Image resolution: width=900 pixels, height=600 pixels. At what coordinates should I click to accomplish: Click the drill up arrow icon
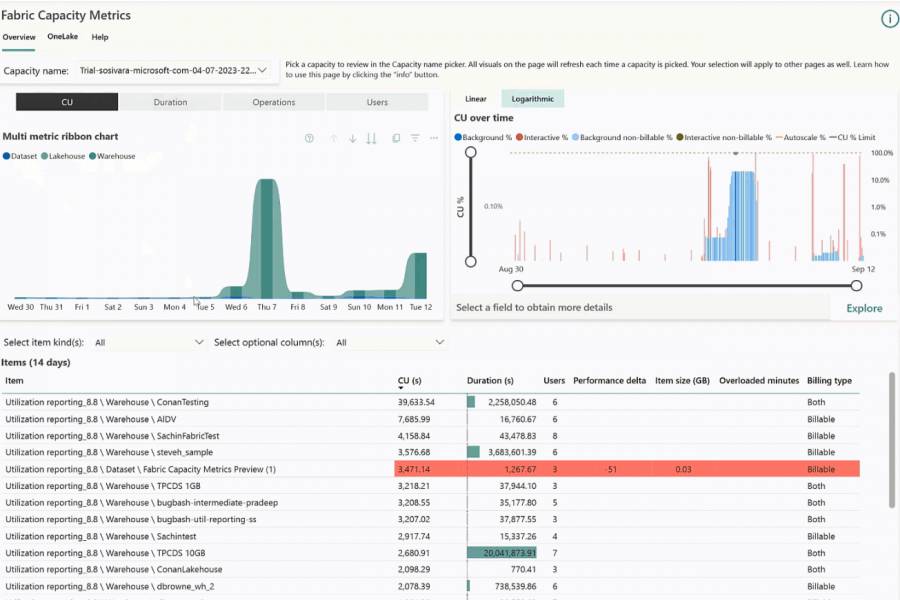tap(333, 138)
